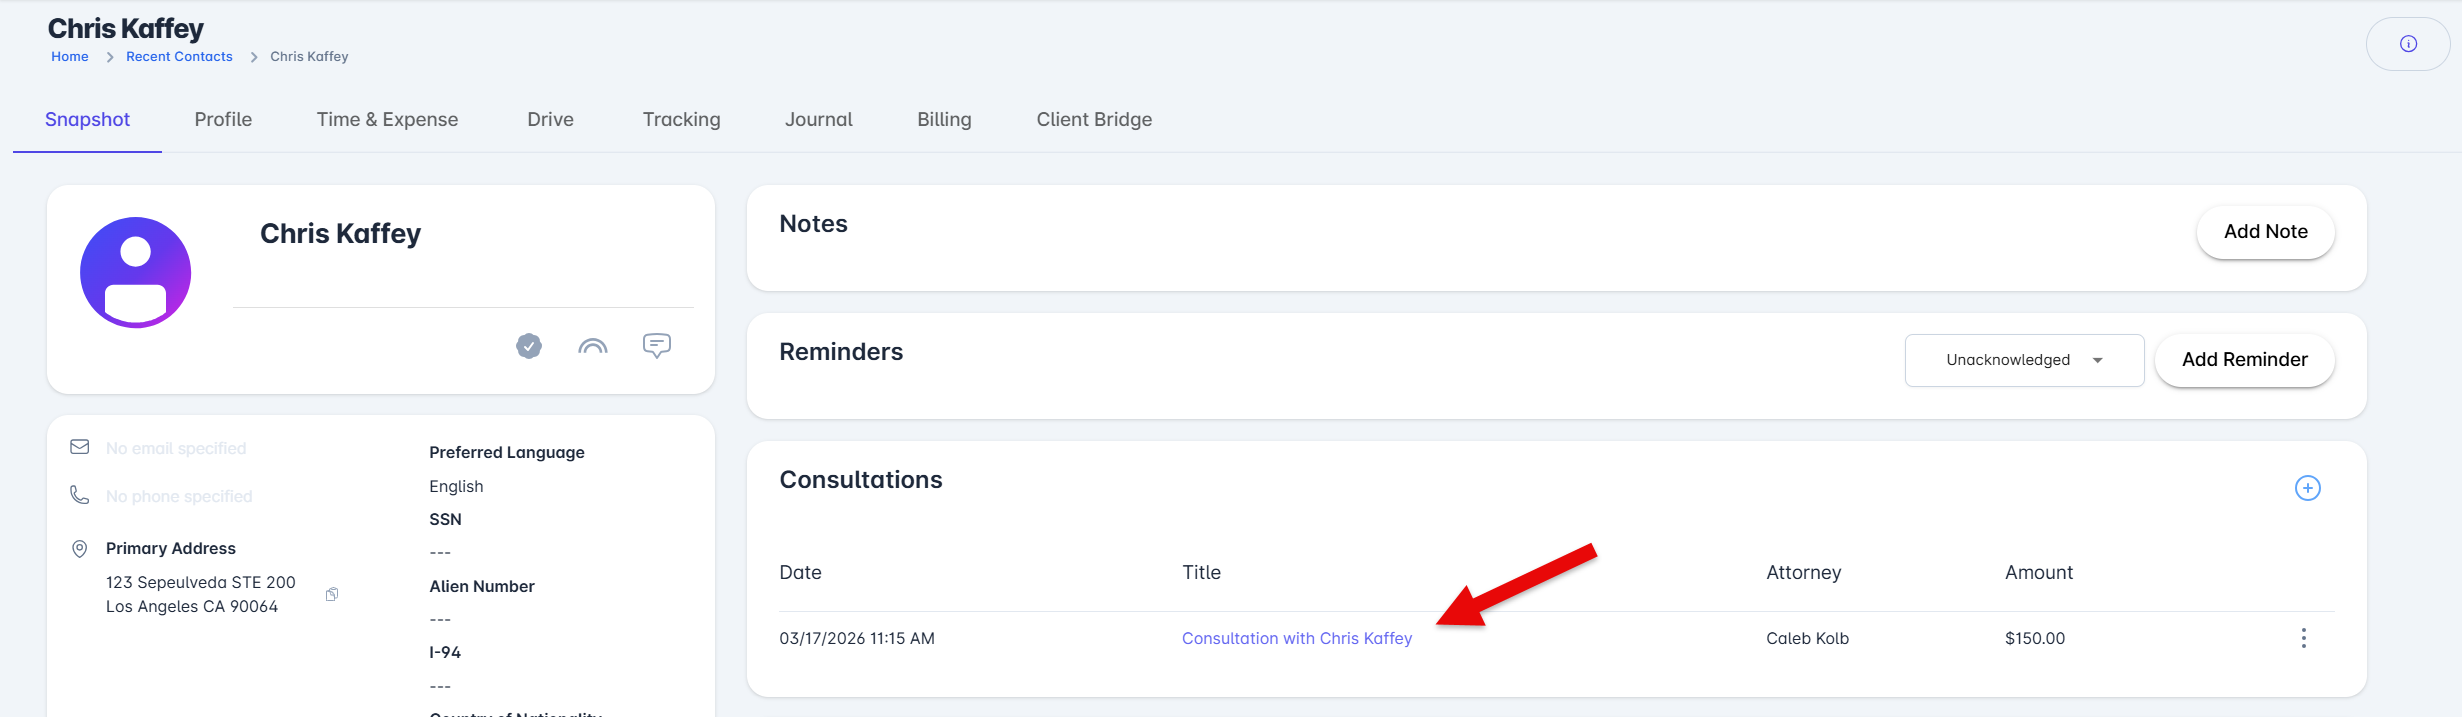Screen dimensions: 2462x717
Task: Click the Chris Kaffey profile avatar
Action: [136, 272]
